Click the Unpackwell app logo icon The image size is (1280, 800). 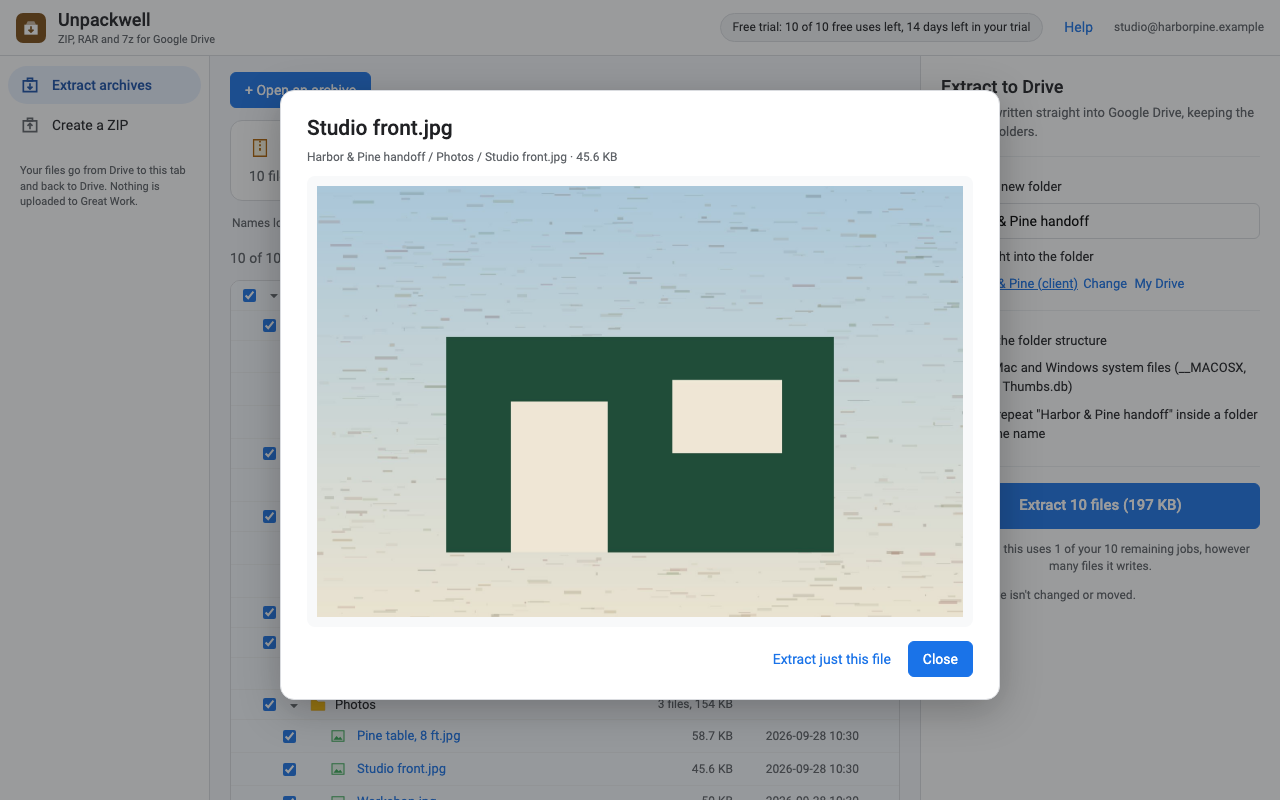(31, 28)
